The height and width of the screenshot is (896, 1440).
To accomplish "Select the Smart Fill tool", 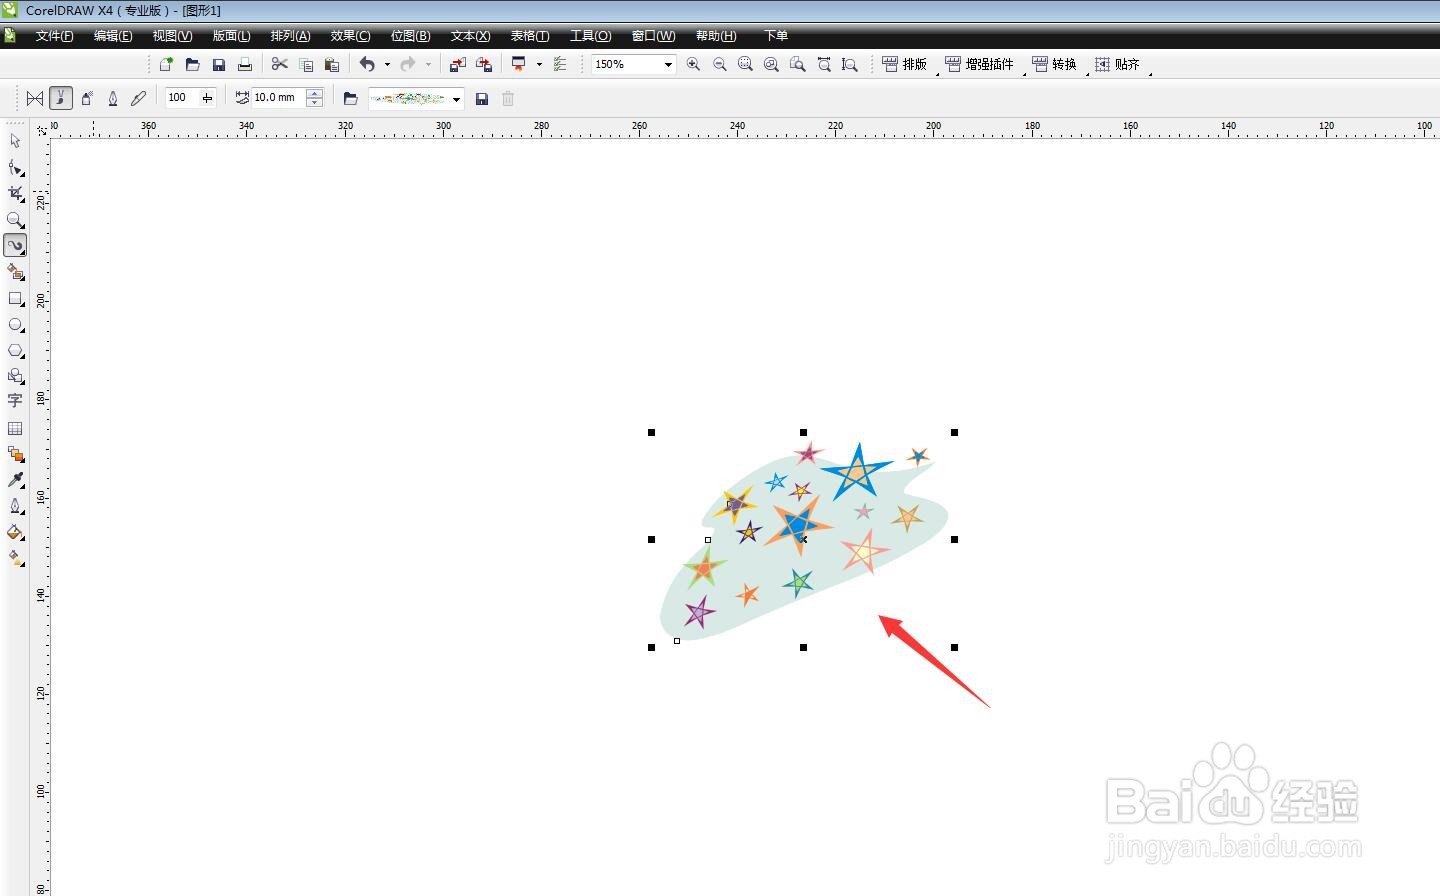I will tap(15, 272).
